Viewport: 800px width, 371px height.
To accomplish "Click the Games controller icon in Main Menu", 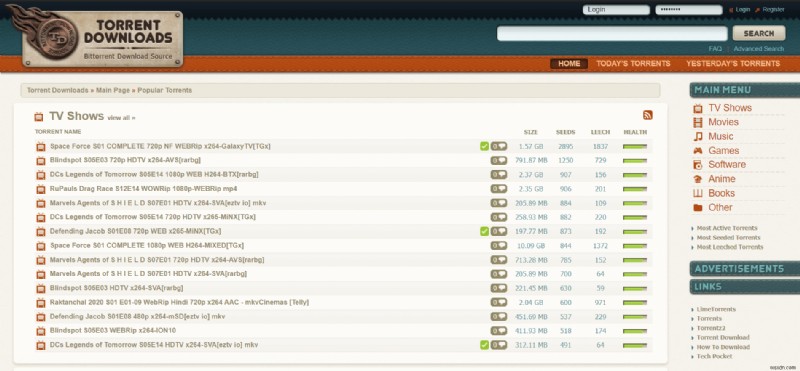I will click(x=698, y=151).
